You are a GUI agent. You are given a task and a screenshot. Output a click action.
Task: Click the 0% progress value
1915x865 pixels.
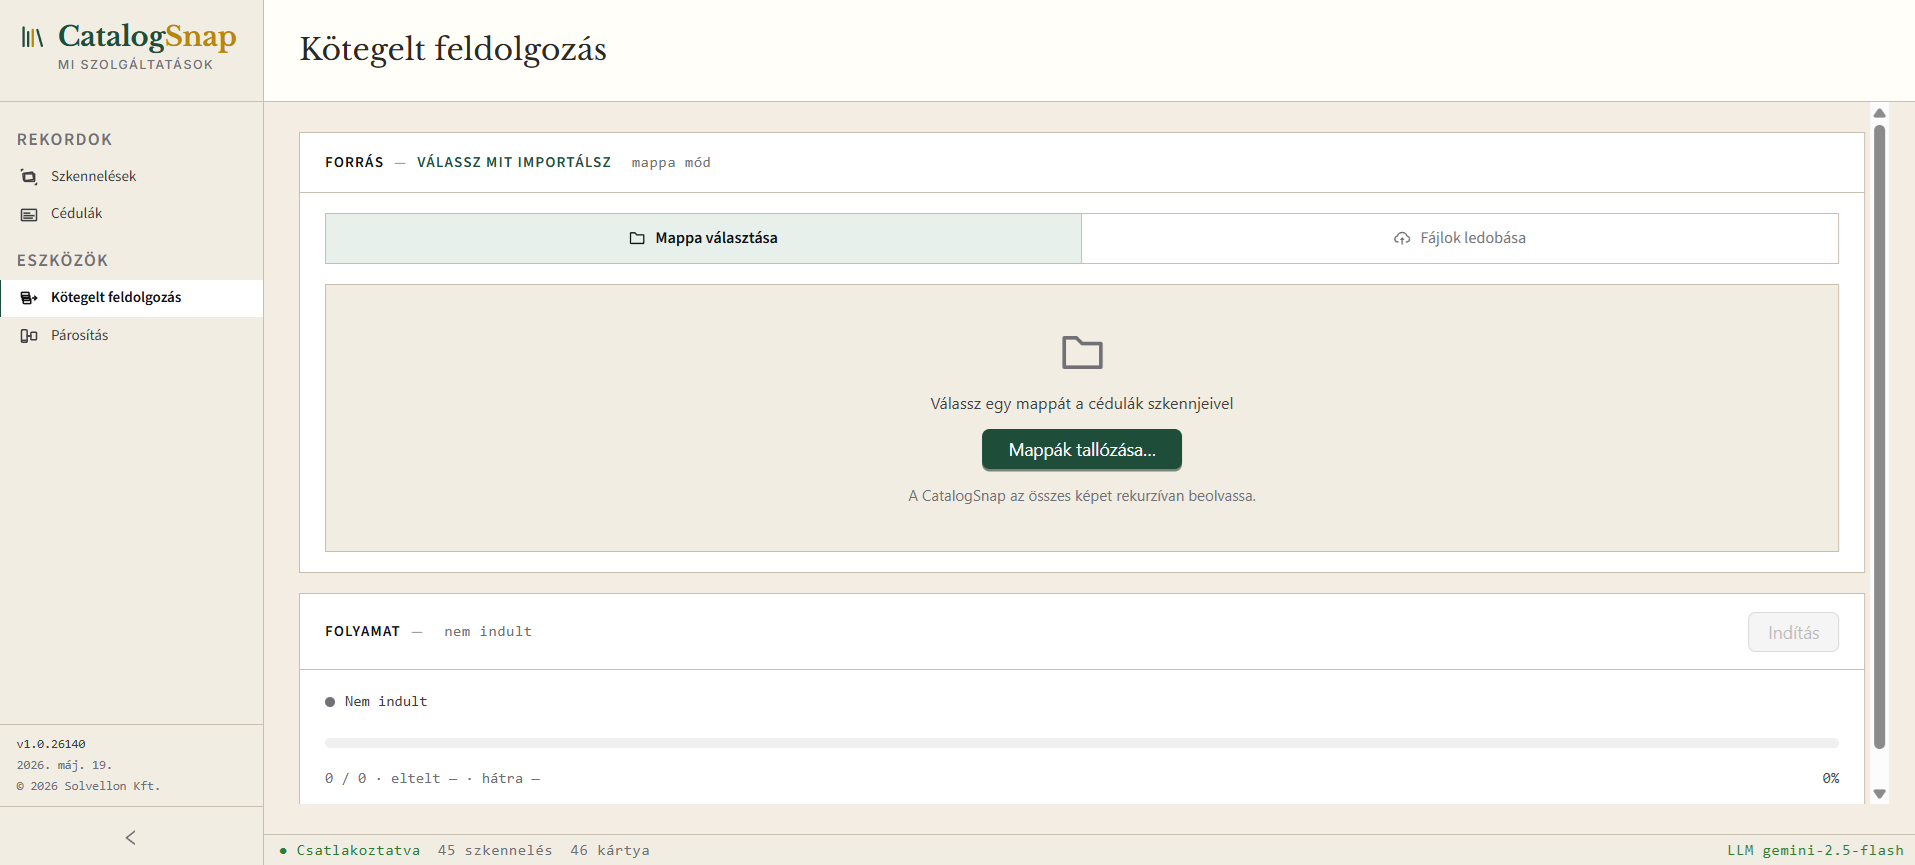click(1830, 778)
